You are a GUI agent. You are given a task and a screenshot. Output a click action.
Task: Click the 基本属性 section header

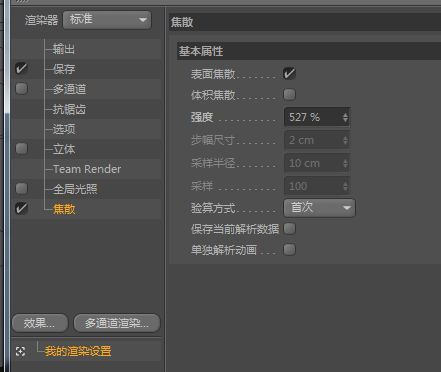coord(309,51)
